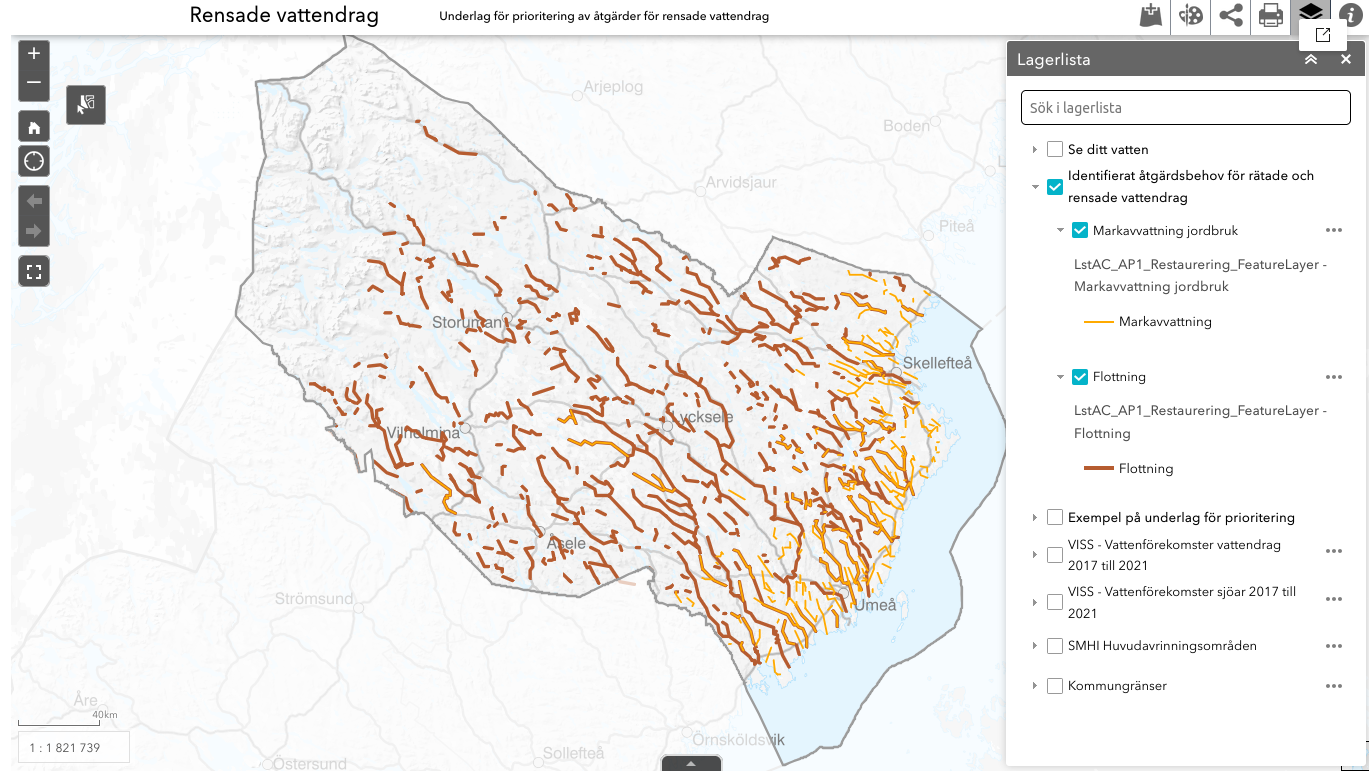Click the Sök i lagerlista search field
1369x771 pixels.
[x=1185, y=108]
